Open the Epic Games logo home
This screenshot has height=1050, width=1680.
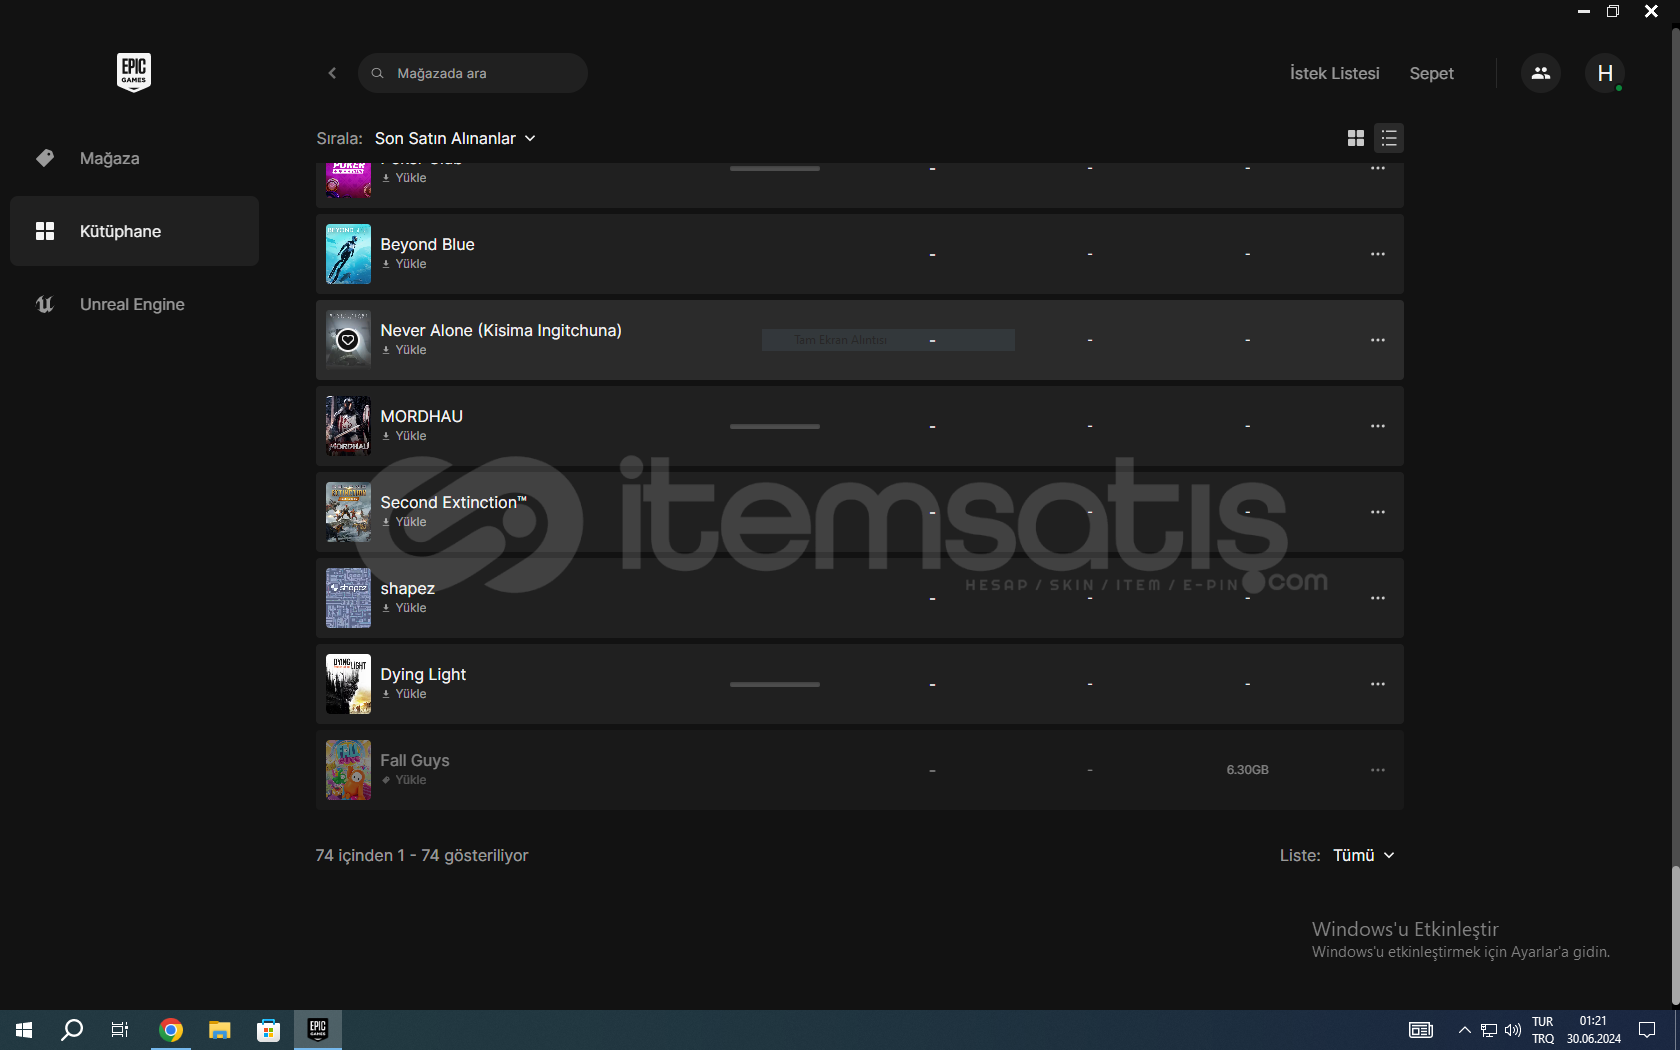[134, 72]
